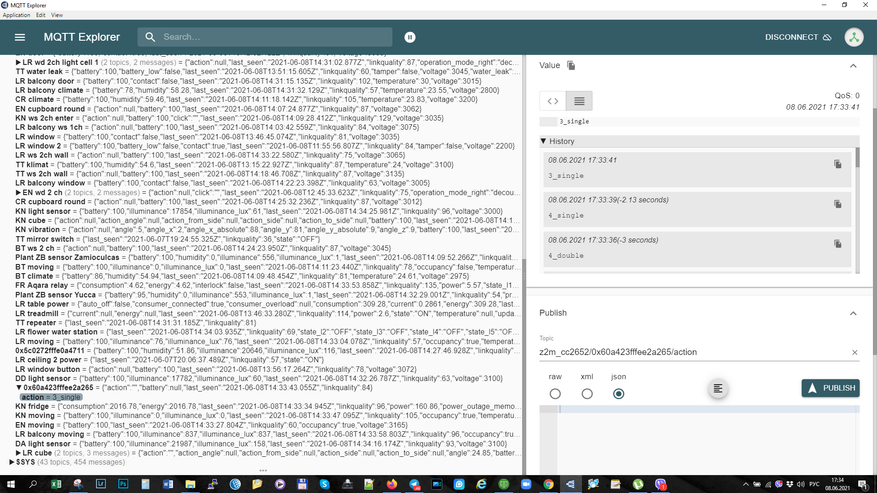Select the json payload format

point(618,394)
